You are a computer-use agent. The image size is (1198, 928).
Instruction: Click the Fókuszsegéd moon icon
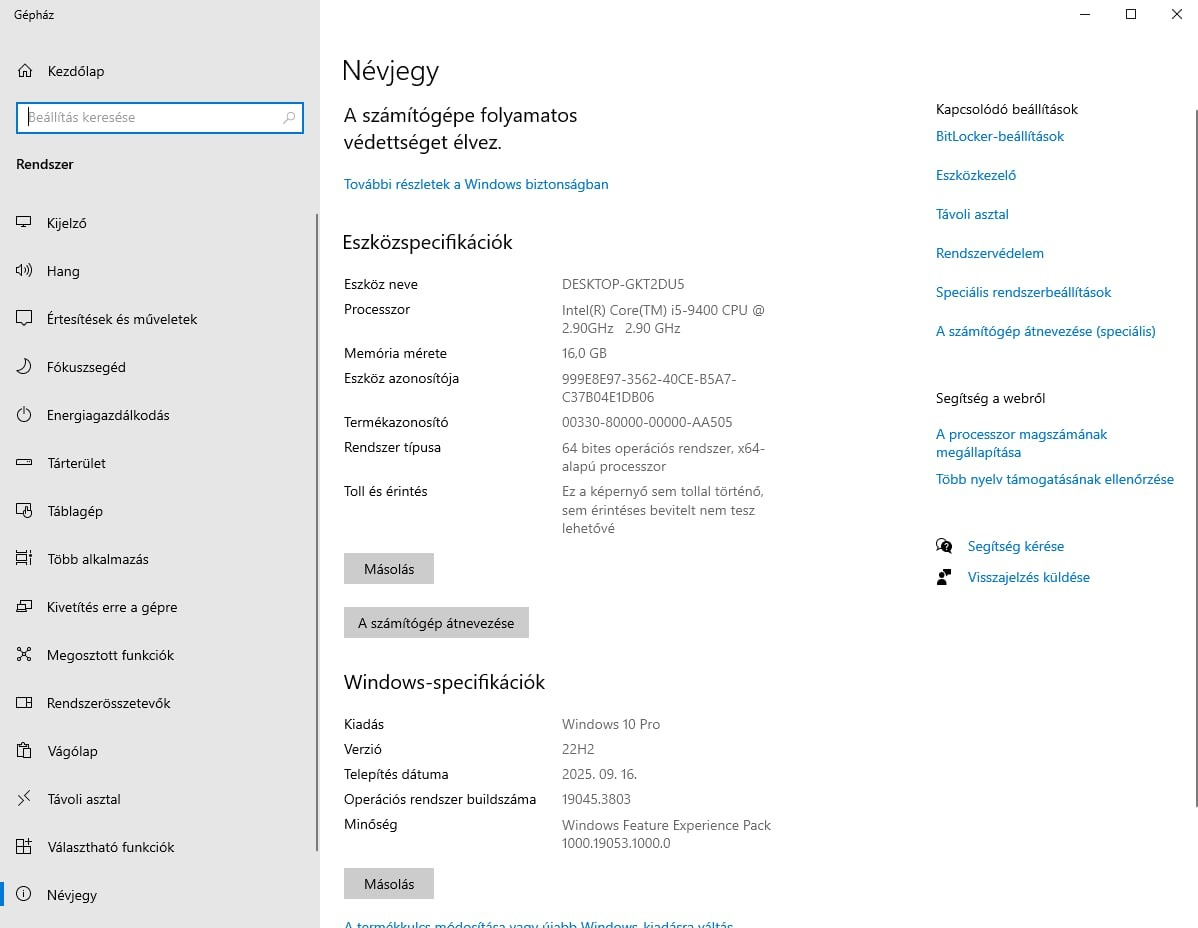click(x=25, y=367)
